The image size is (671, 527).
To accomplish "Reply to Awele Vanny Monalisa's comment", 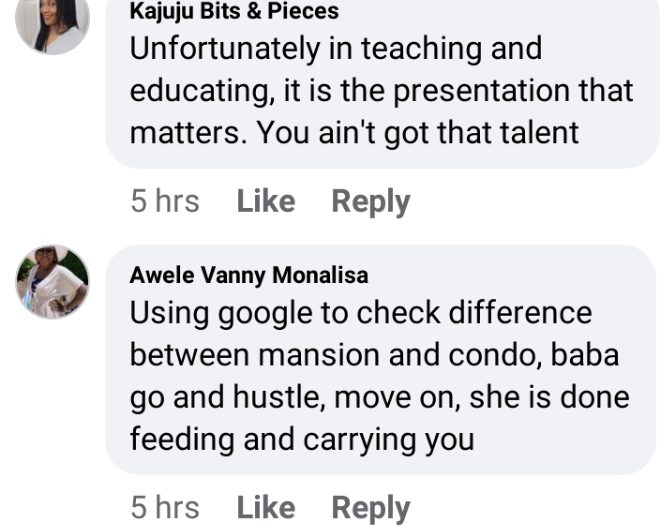I will [x=370, y=507].
